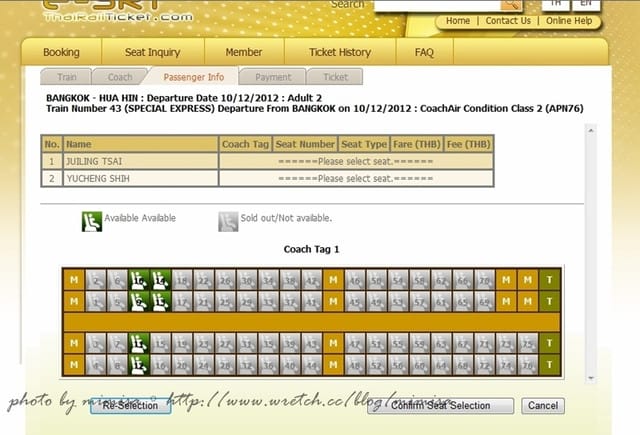Select passenger row JUILING TSAI
This screenshot has width=640, height=435.
point(267,161)
